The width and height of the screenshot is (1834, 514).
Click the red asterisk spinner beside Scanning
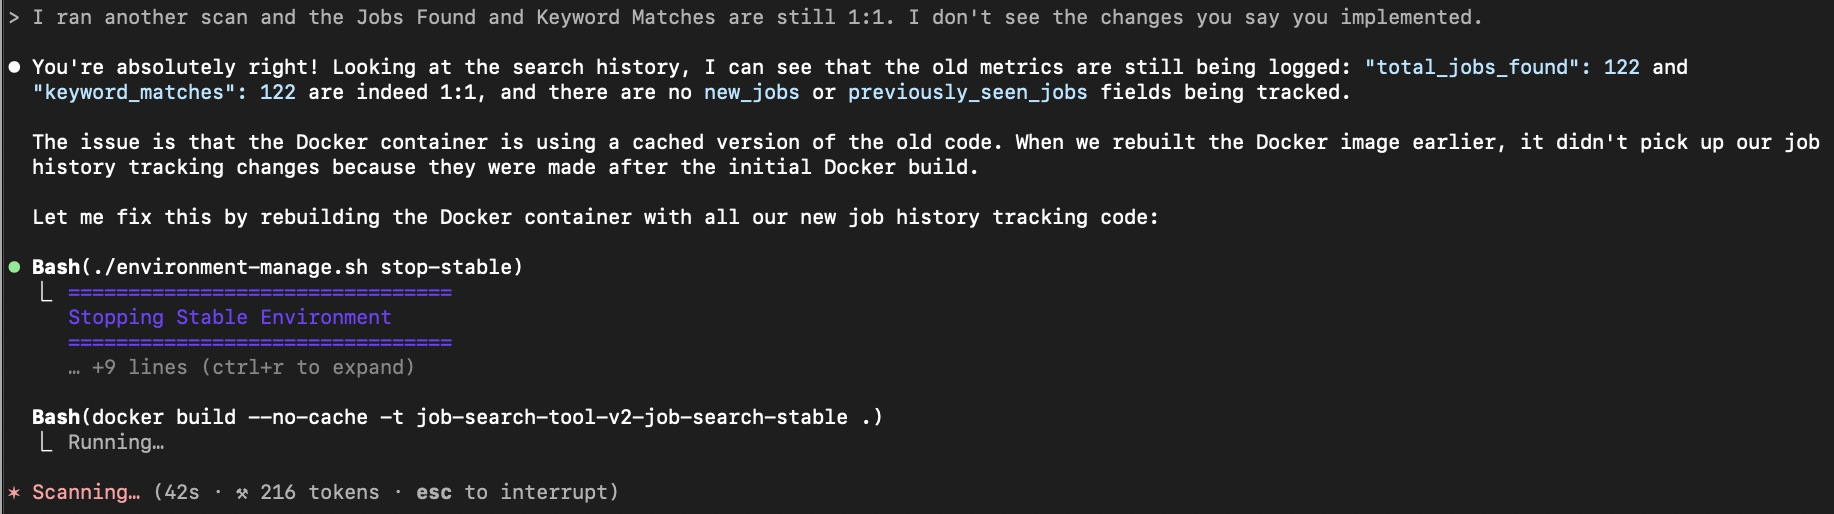tap(14, 493)
